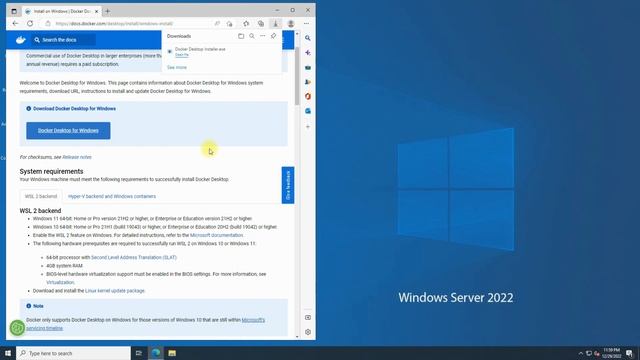Viewport: 640px width, 360px height.
Task: Open the Games sidebar icon
Action: 308,82
